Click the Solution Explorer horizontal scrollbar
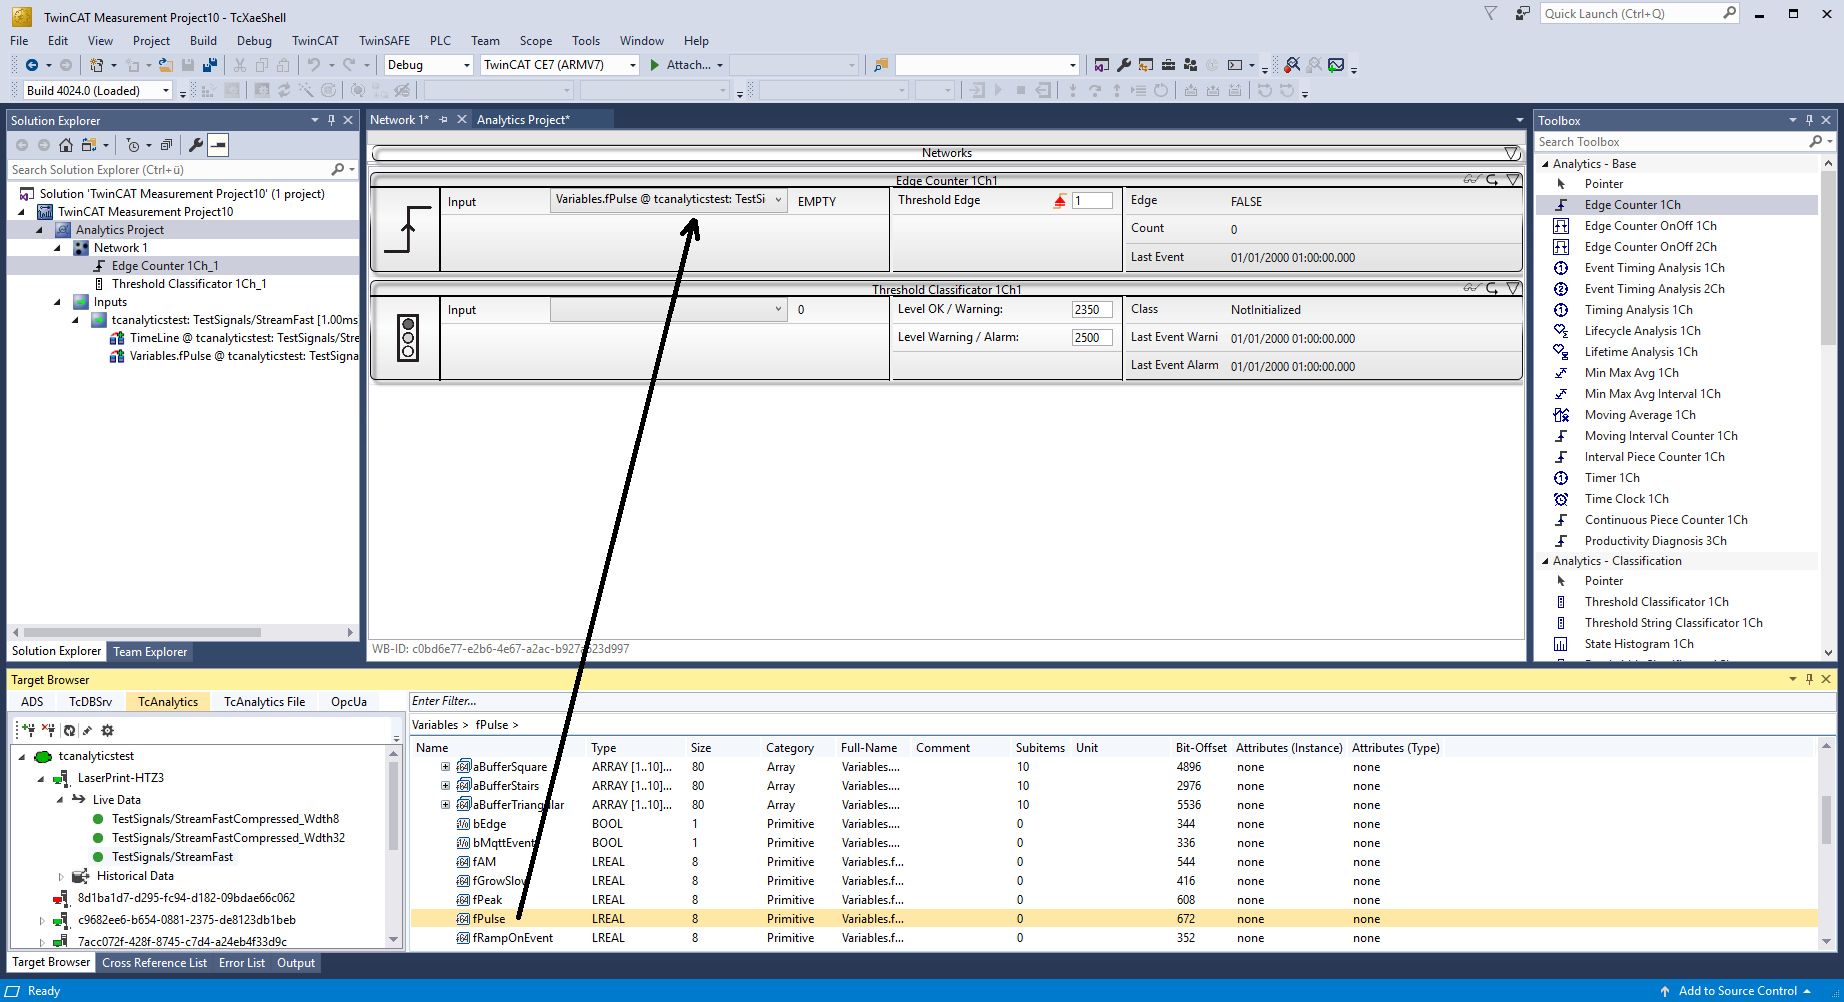The width and height of the screenshot is (1844, 1002). point(142,632)
